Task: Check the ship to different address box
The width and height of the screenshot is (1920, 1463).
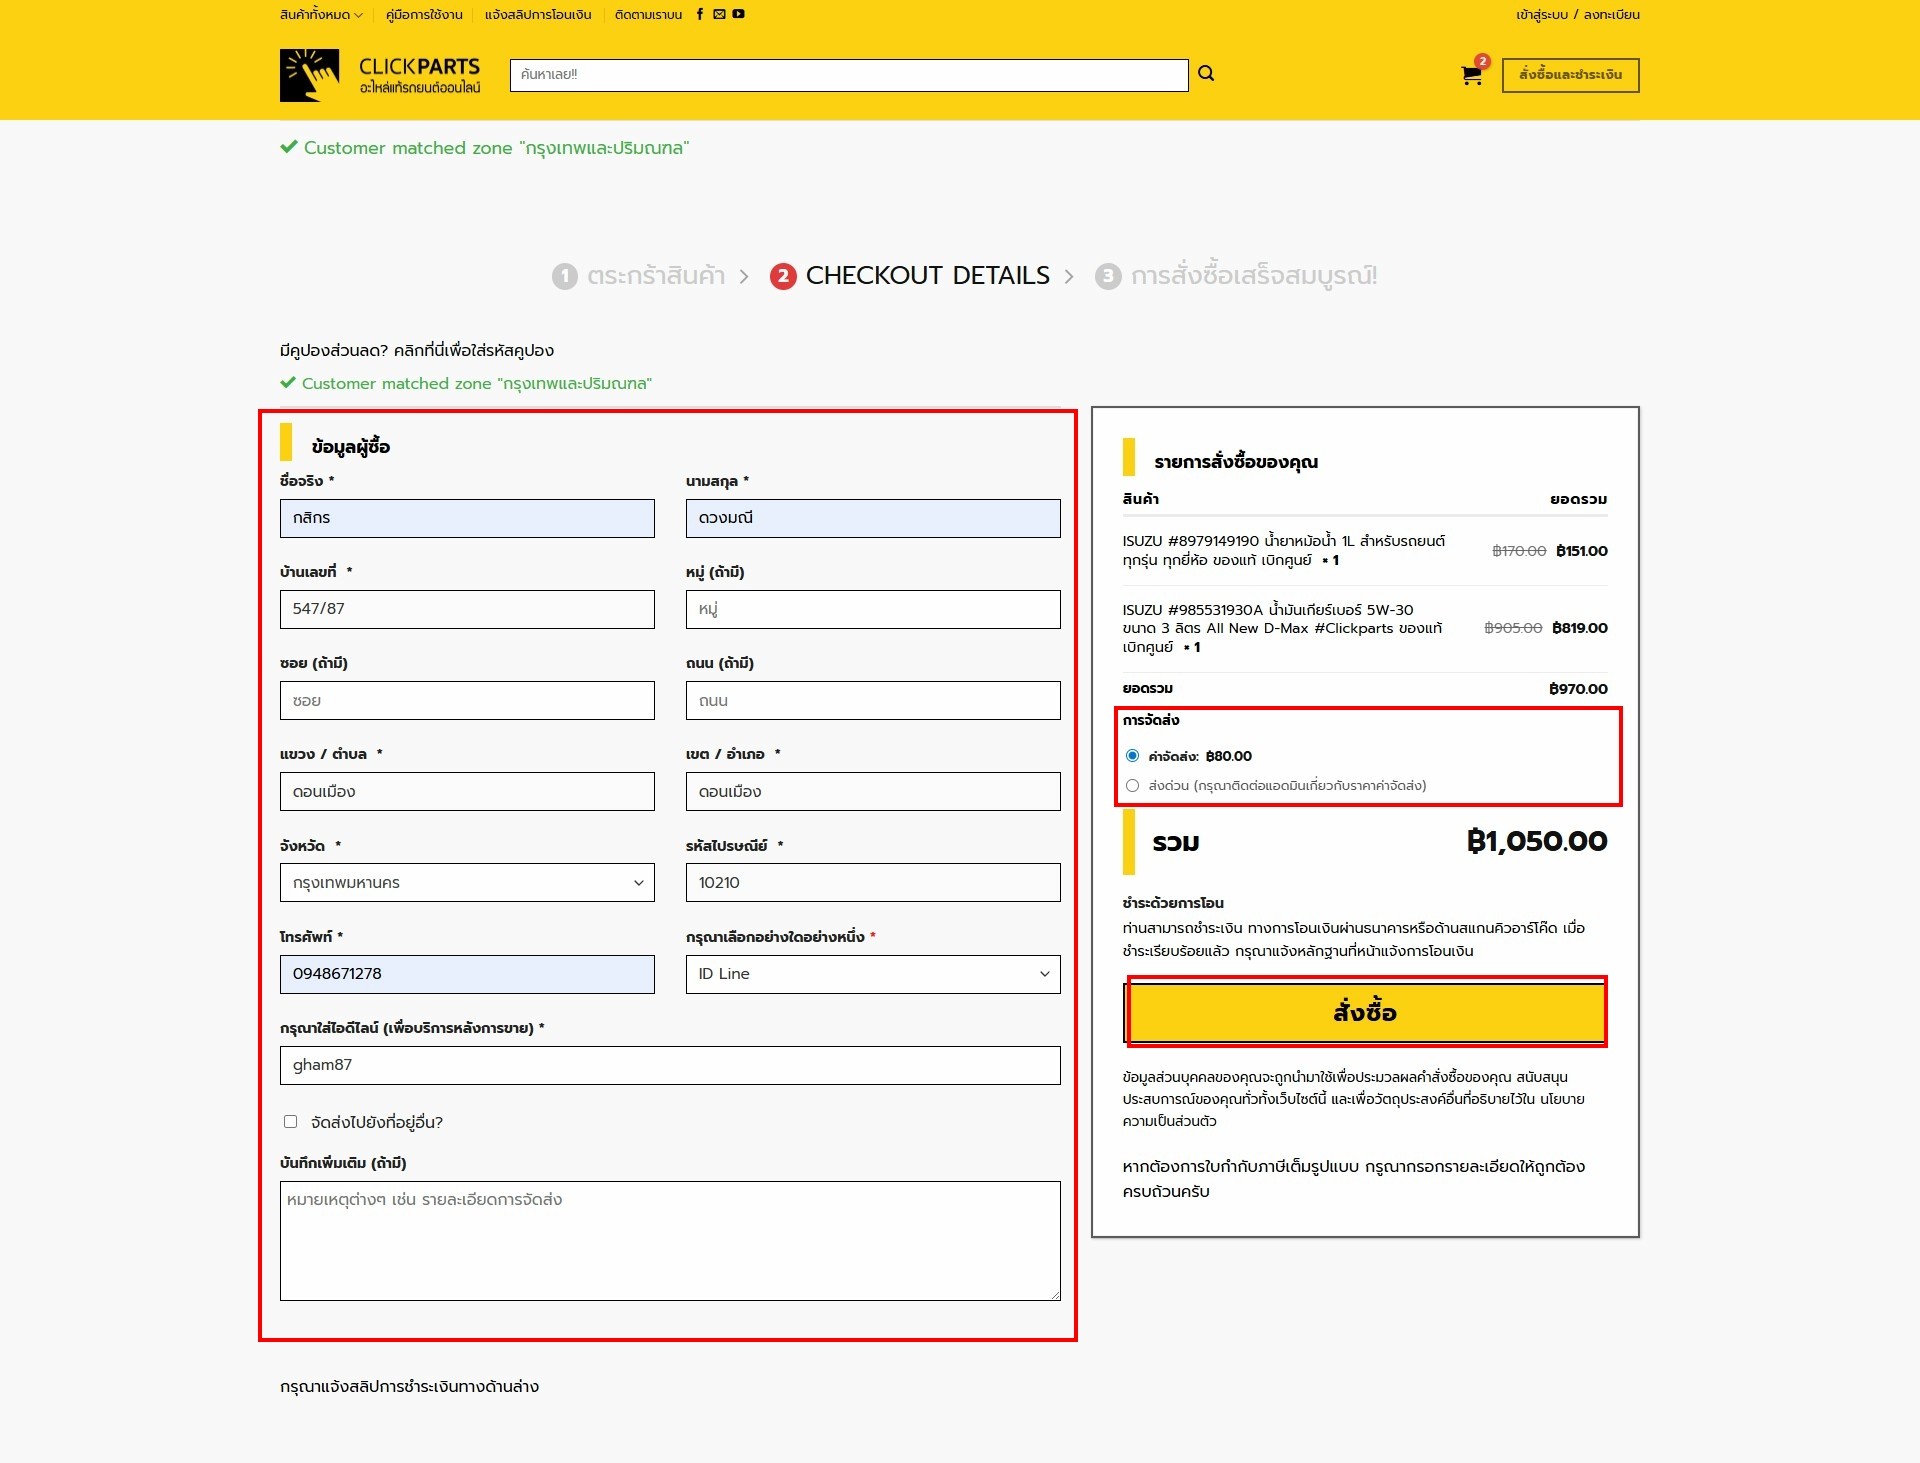Action: pos(291,1122)
